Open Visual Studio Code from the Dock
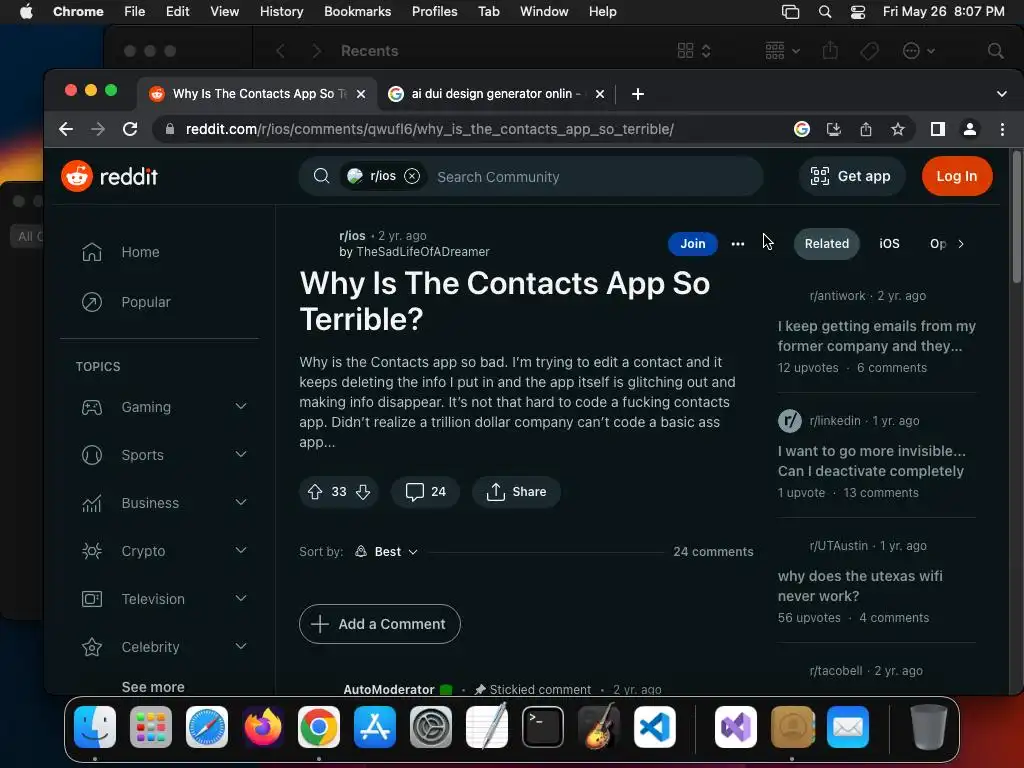Viewport: 1024px width, 768px height. [x=654, y=727]
